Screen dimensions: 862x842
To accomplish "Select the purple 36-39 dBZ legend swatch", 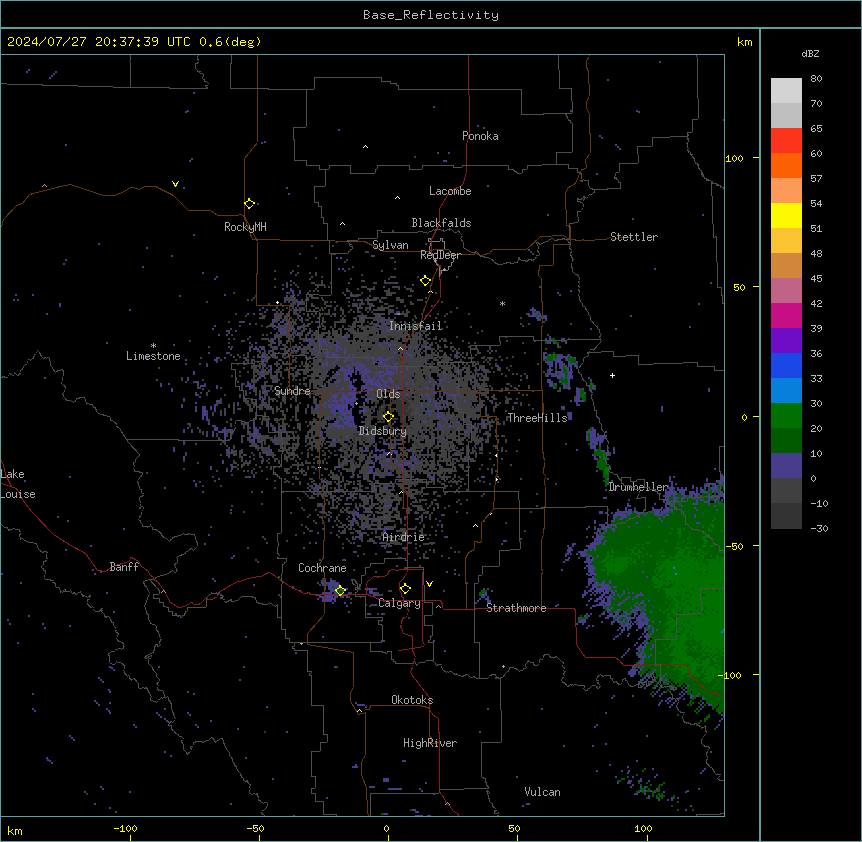I will [x=786, y=340].
